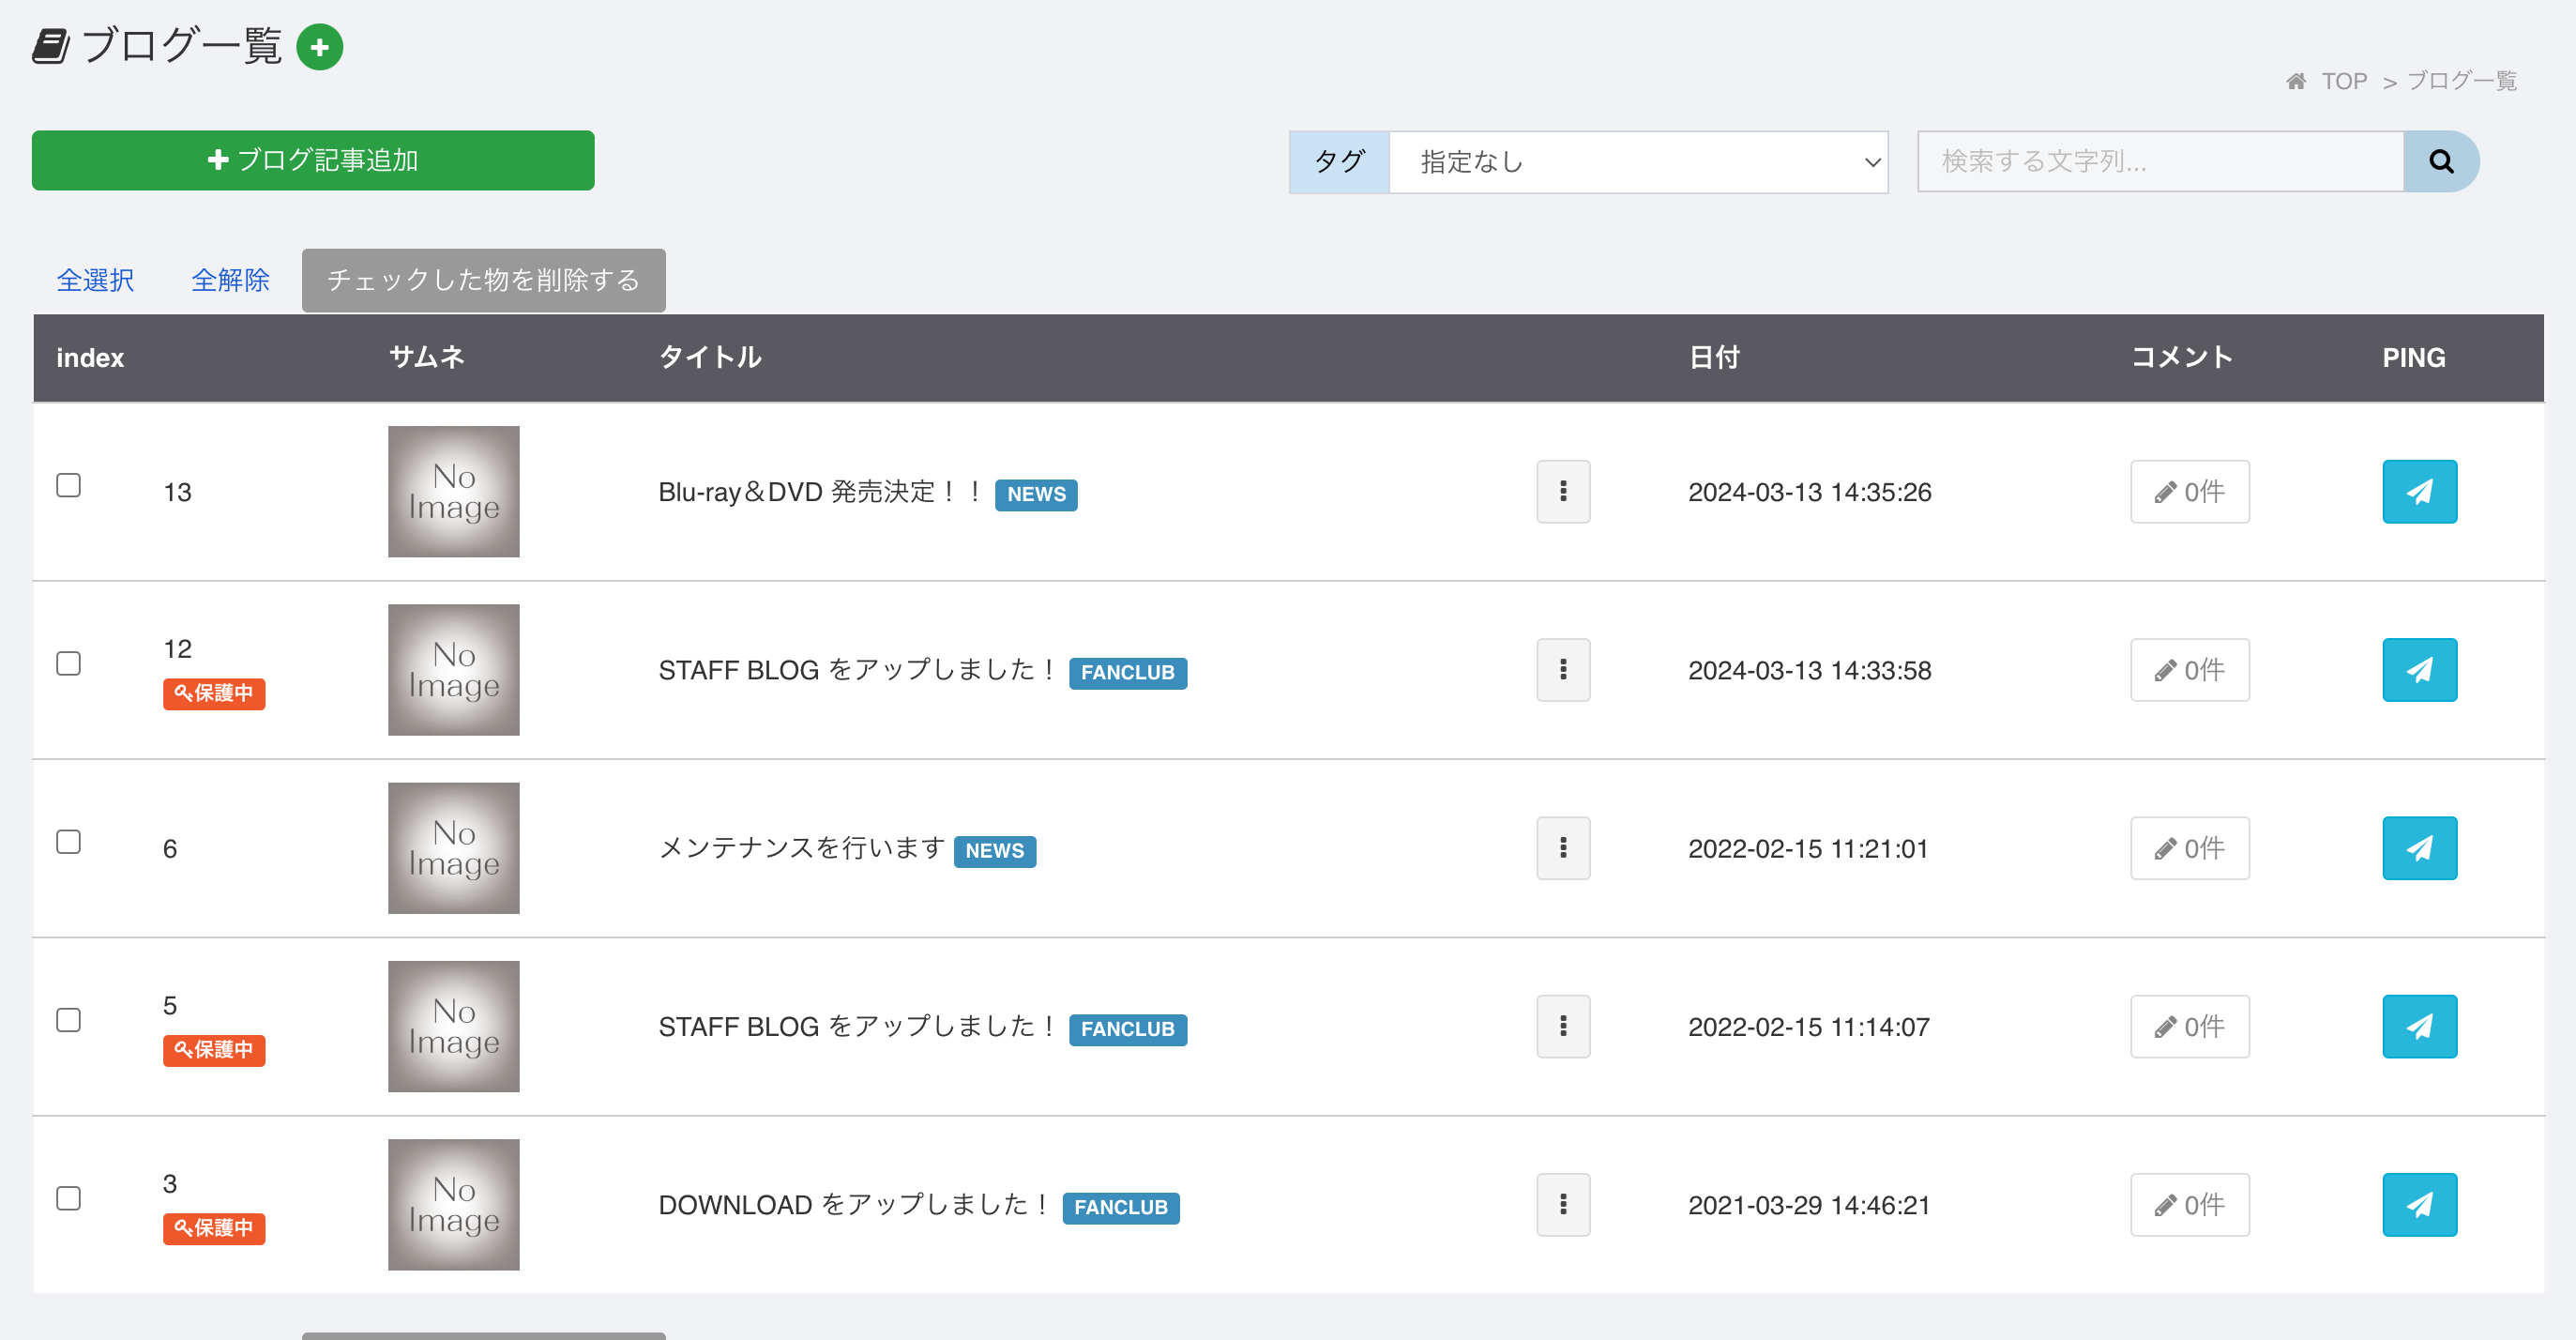Click title DOWNLOAD をアップしました！

pyautogui.click(x=856, y=1205)
